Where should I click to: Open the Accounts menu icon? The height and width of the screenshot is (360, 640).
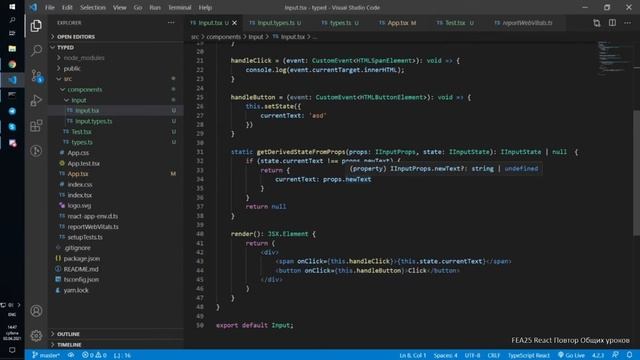(36, 311)
